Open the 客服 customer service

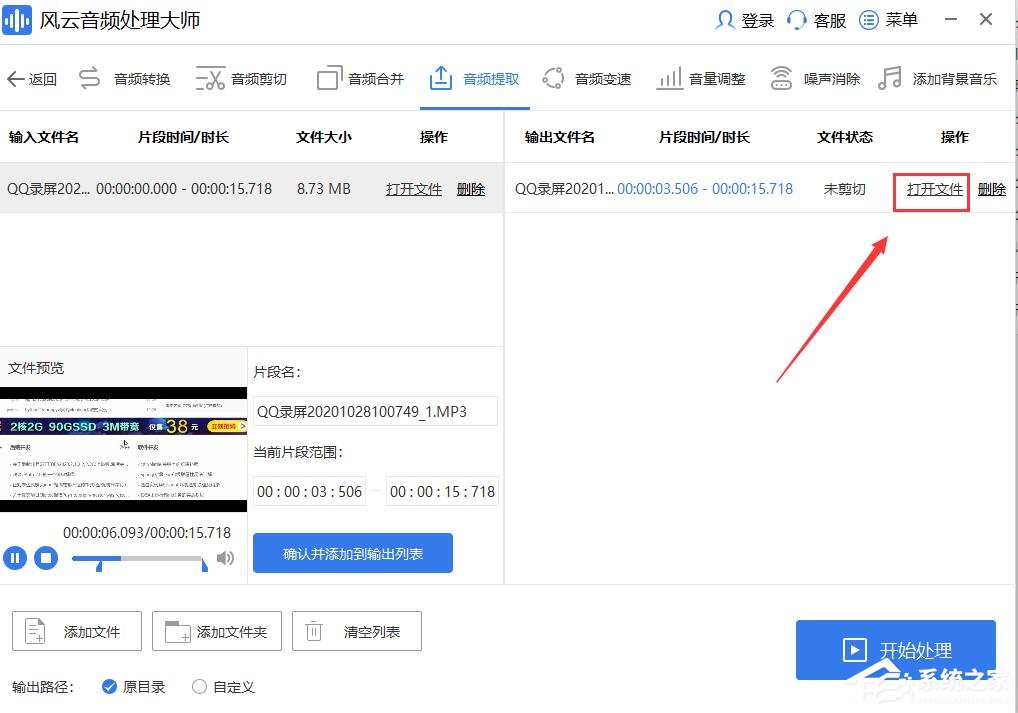pos(816,20)
